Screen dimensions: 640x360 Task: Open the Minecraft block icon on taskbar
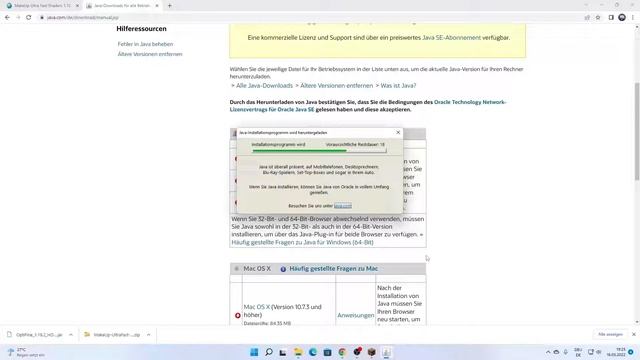coord(371,352)
